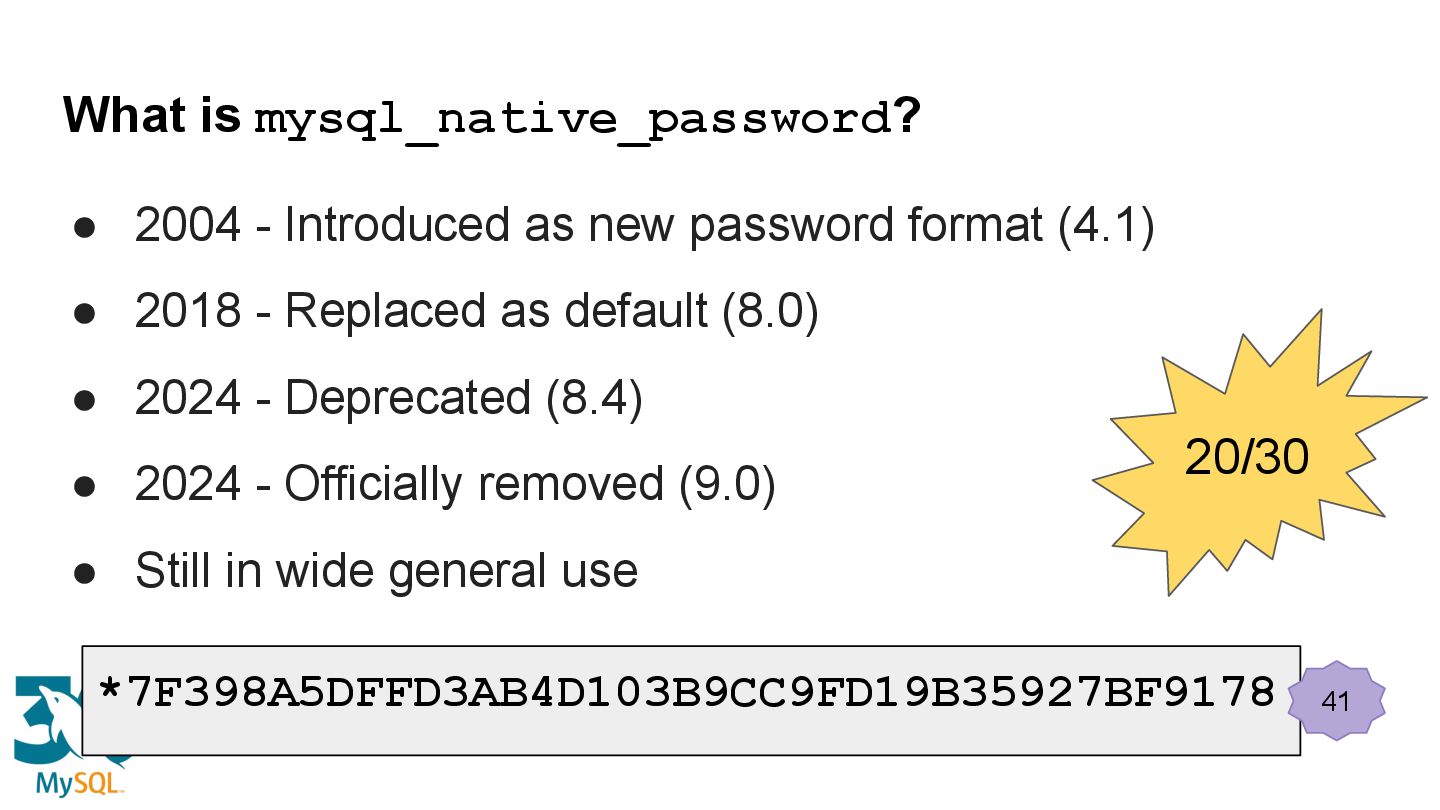Screen dimensions: 1440x810
Task: Click the bullet dot before 2018
Action: pos(84,314)
